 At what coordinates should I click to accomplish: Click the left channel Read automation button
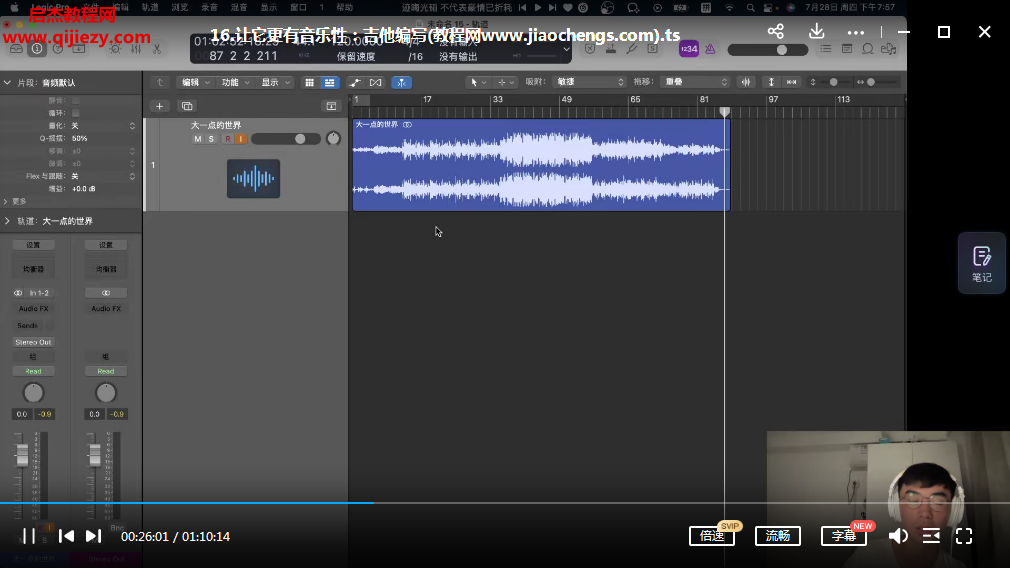pyautogui.click(x=33, y=371)
